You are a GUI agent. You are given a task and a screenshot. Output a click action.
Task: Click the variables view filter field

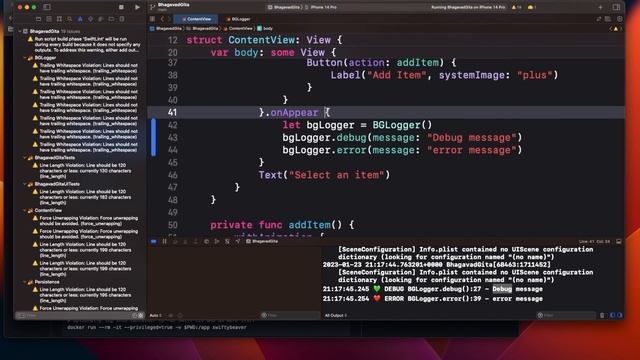[290, 316]
